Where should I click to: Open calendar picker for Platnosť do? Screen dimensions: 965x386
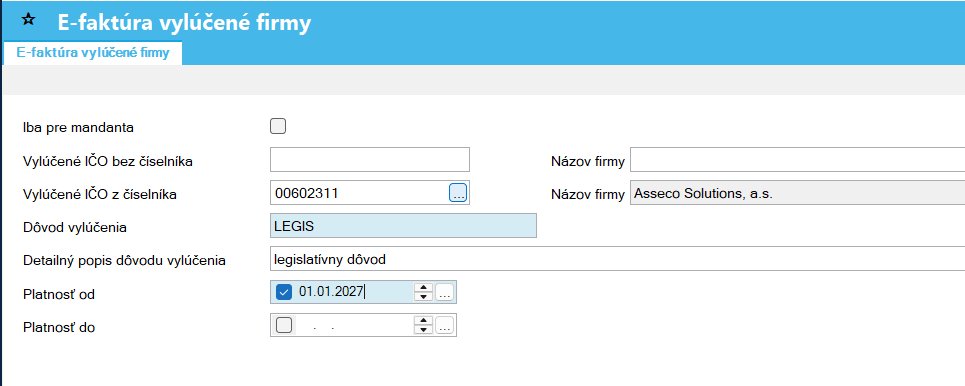point(445,326)
